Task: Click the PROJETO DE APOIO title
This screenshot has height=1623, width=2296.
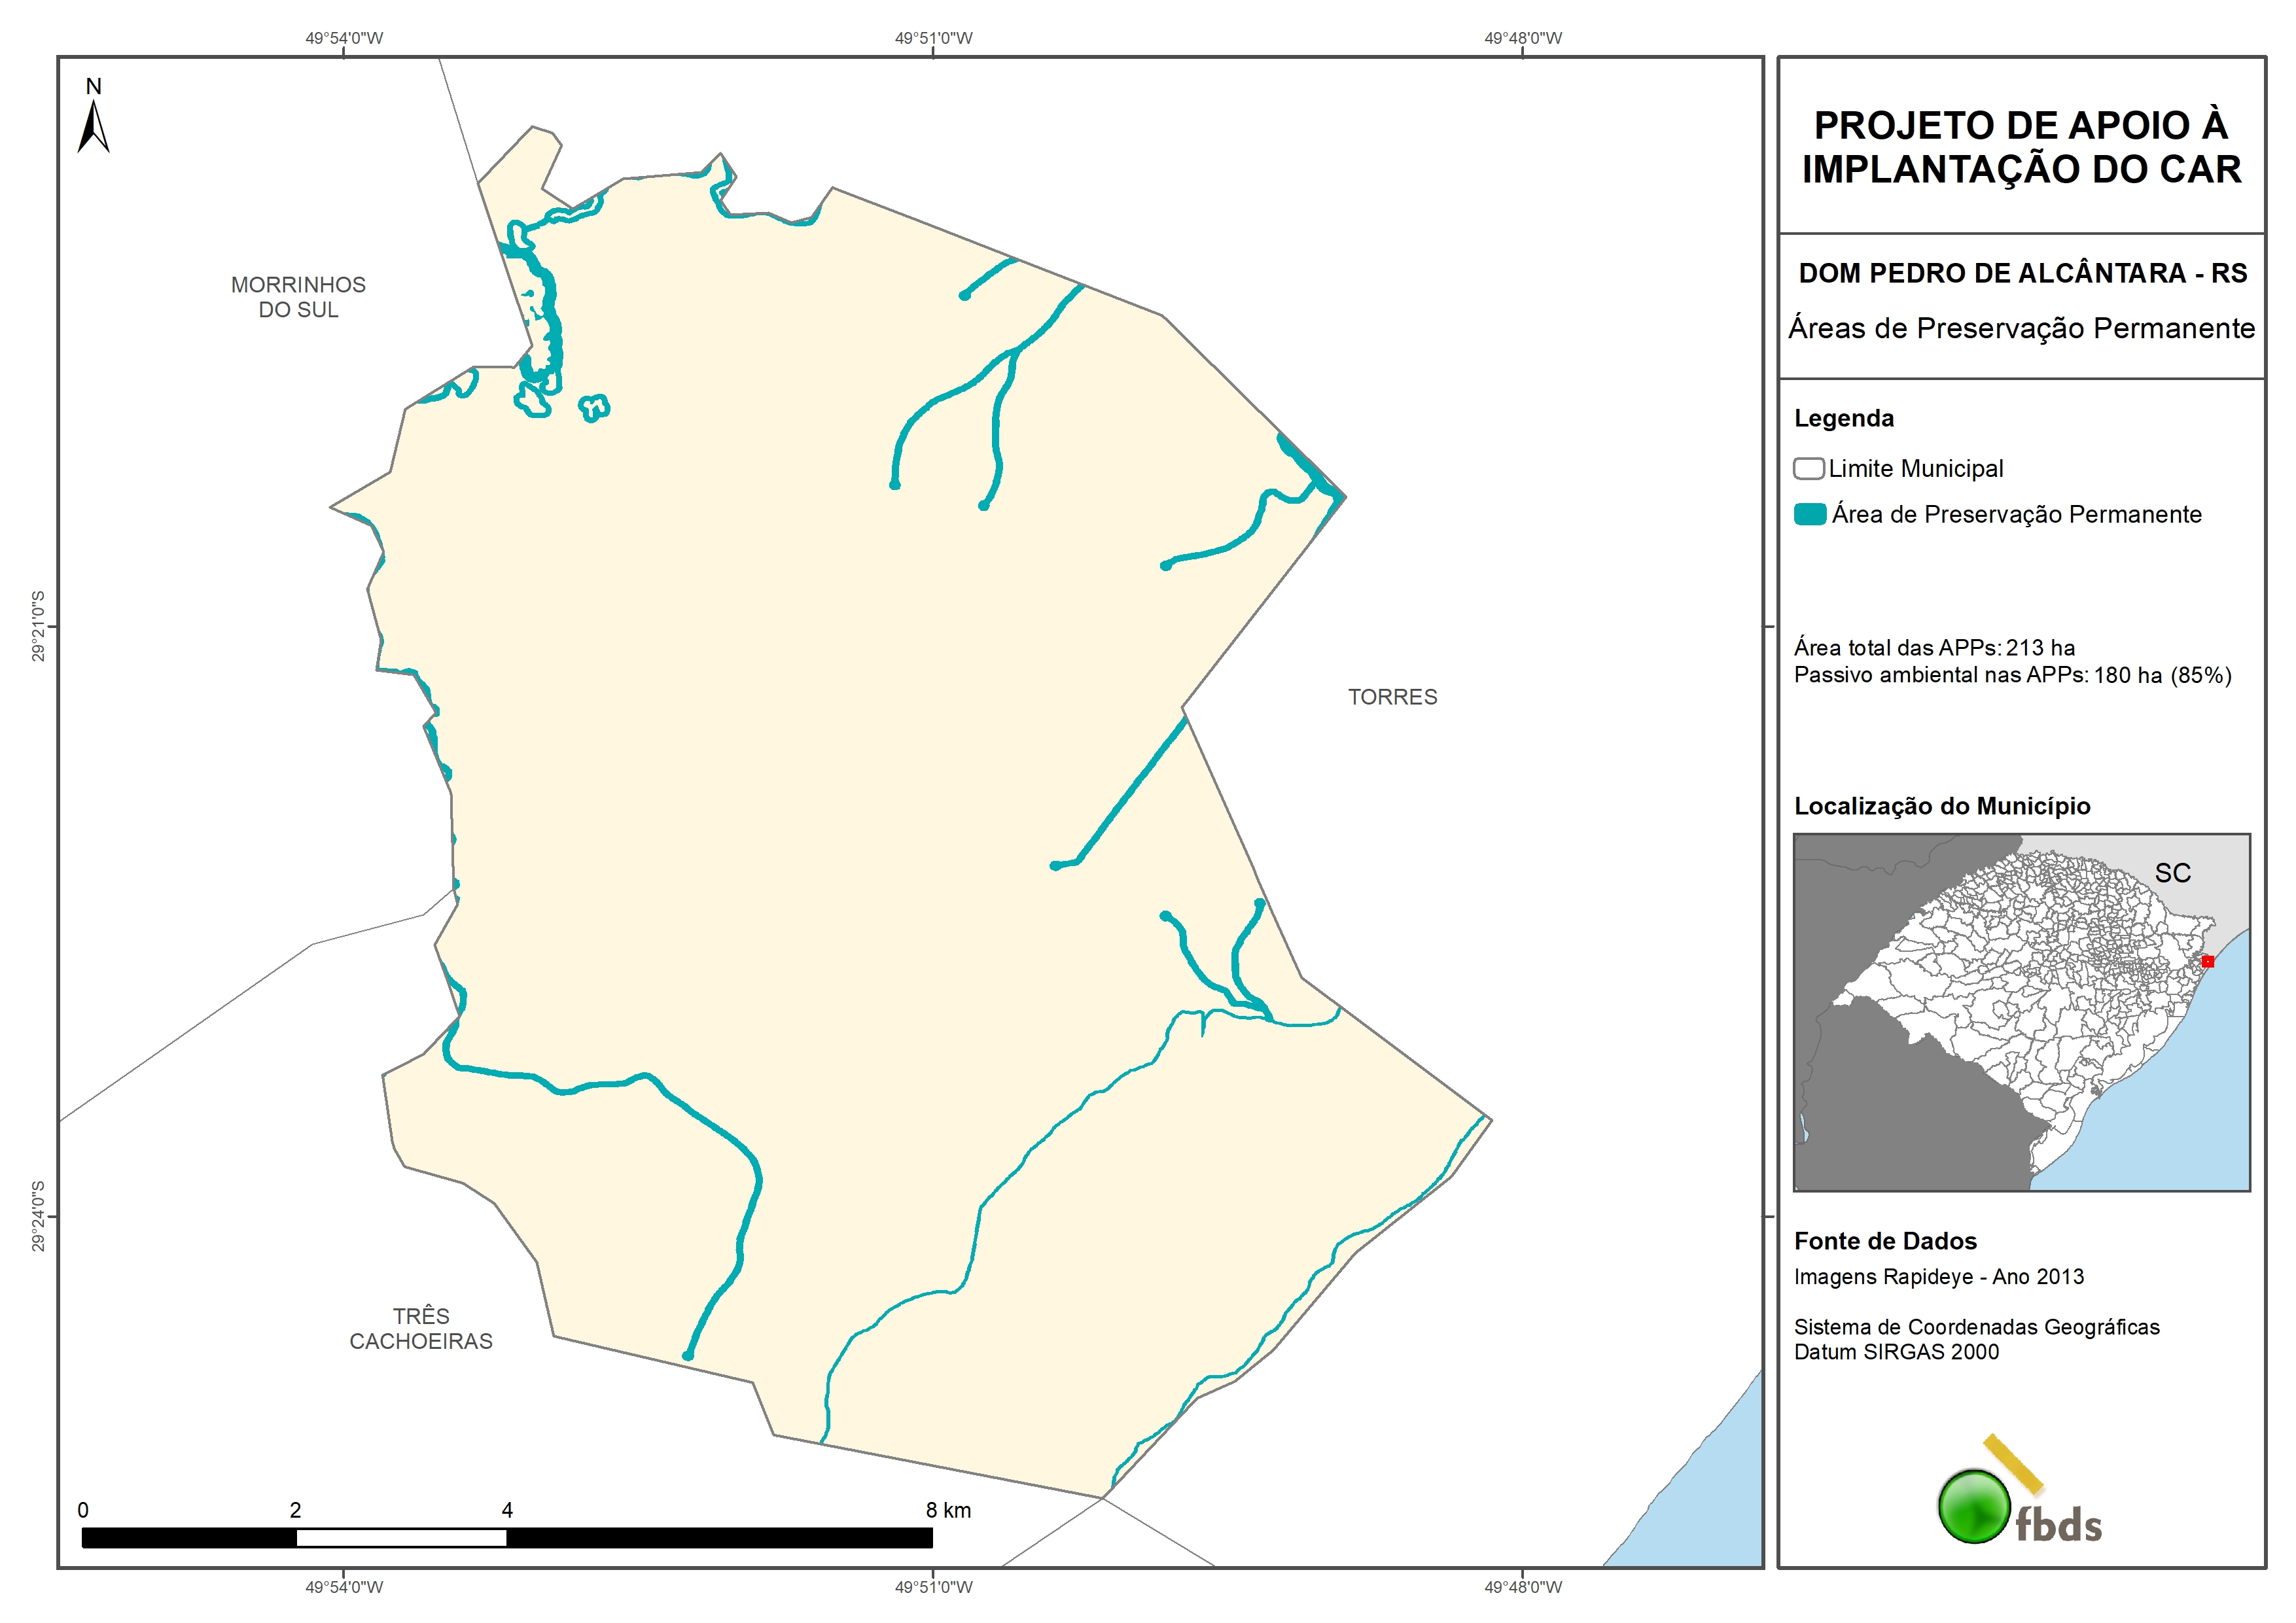Action: [x=2021, y=147]
